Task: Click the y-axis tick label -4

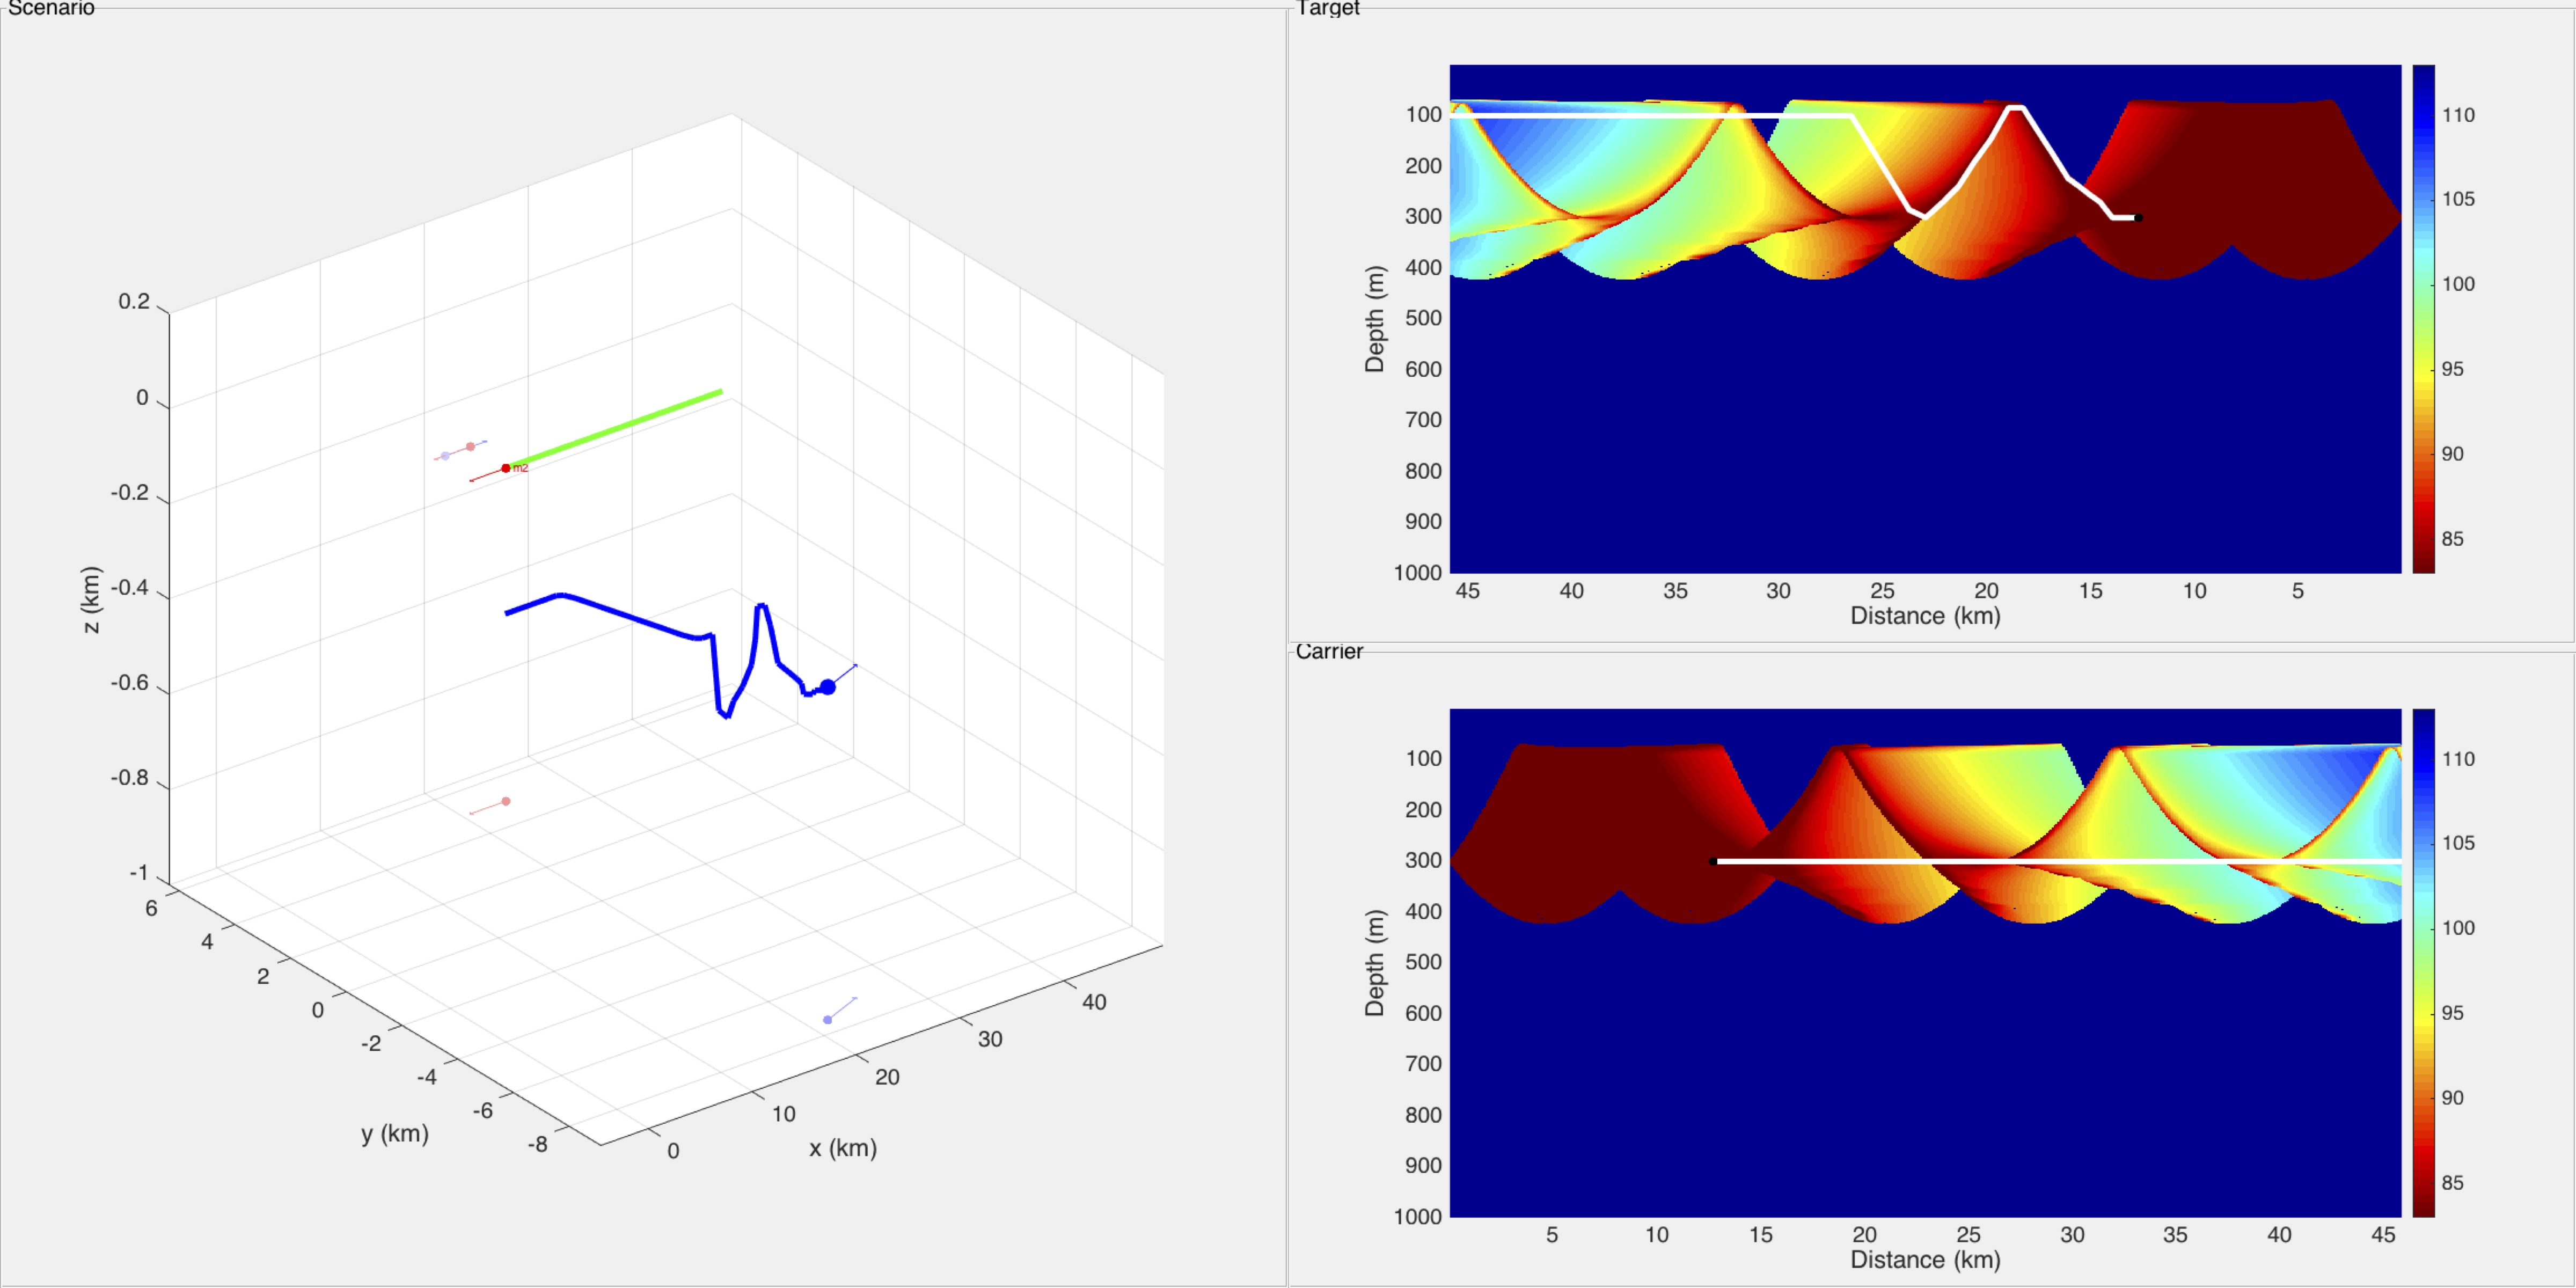Action: pyautogui.click(x=427, y=1077)
